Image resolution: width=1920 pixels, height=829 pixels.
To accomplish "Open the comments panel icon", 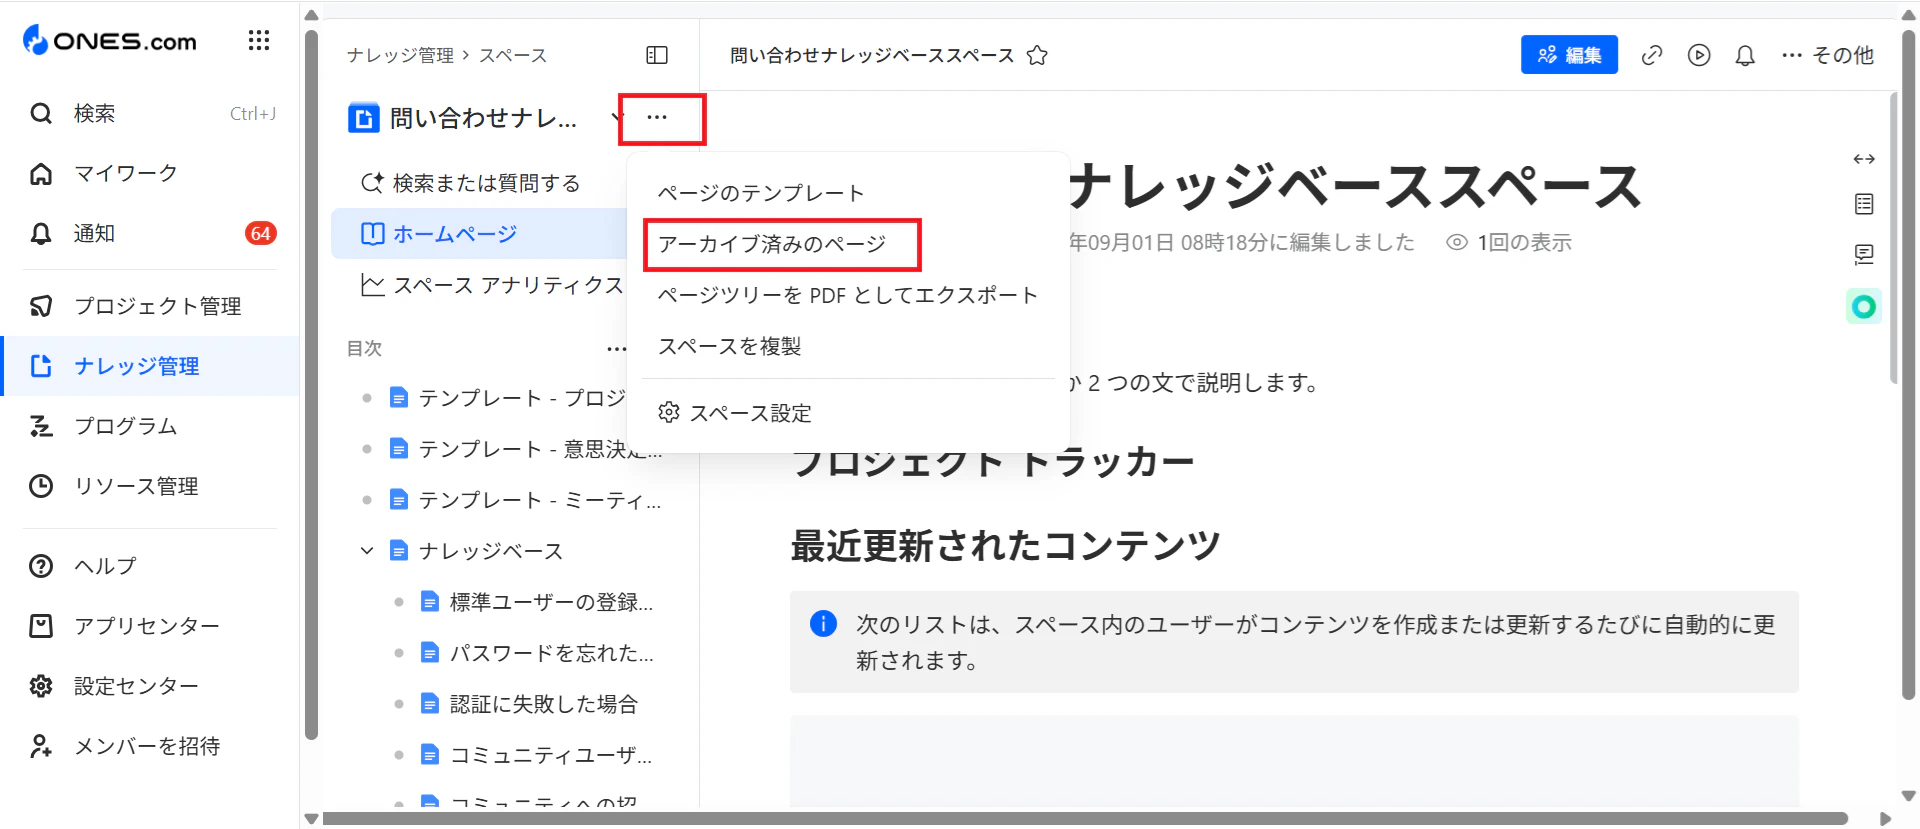I will tap(1863, 254).
